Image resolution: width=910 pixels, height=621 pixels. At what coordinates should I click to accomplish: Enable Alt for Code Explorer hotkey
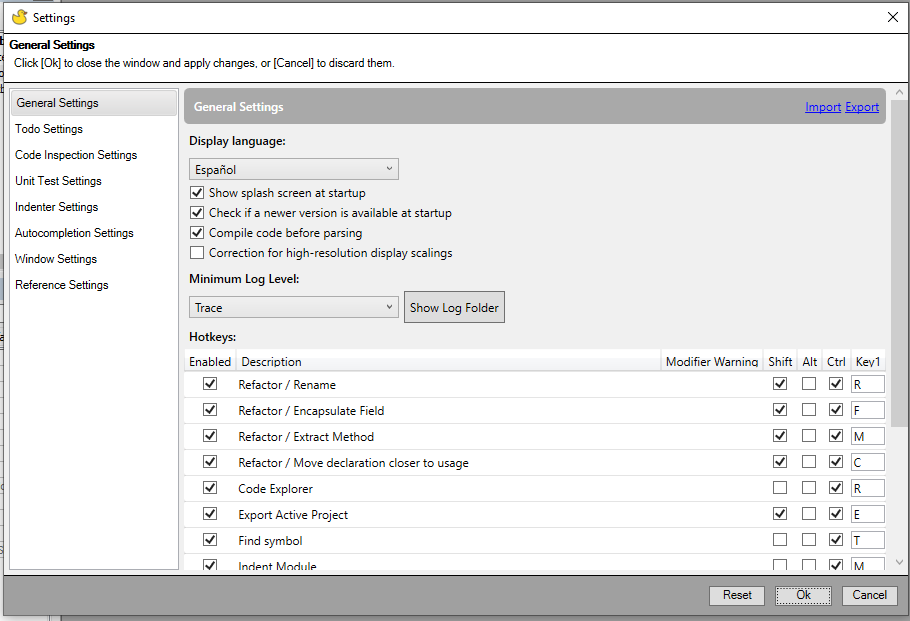809,488
